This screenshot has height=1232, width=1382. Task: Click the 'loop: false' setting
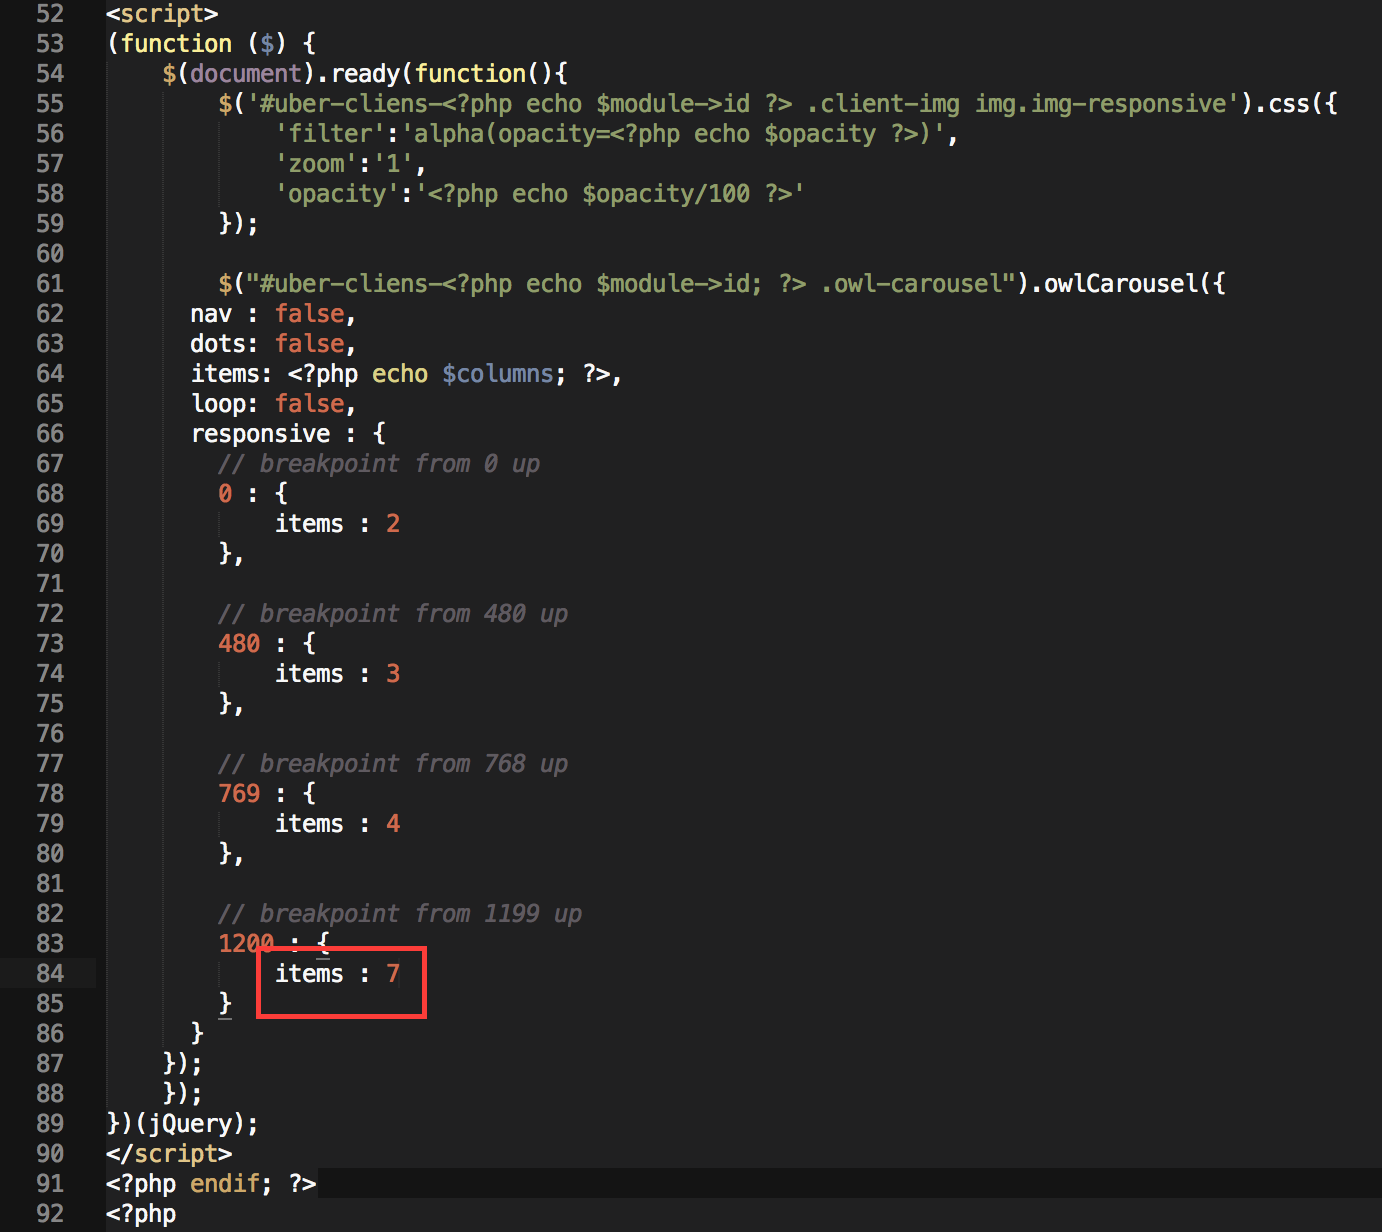[x=273, y=404]
